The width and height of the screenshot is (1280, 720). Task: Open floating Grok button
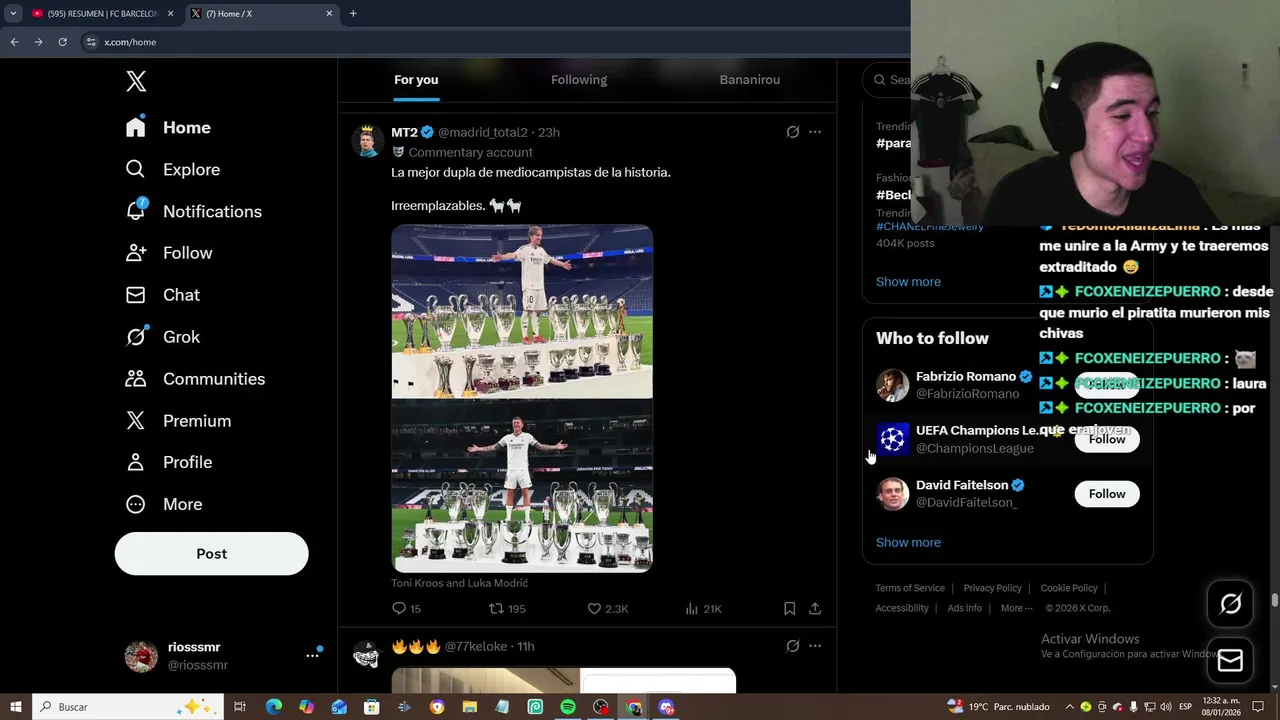1230,604
